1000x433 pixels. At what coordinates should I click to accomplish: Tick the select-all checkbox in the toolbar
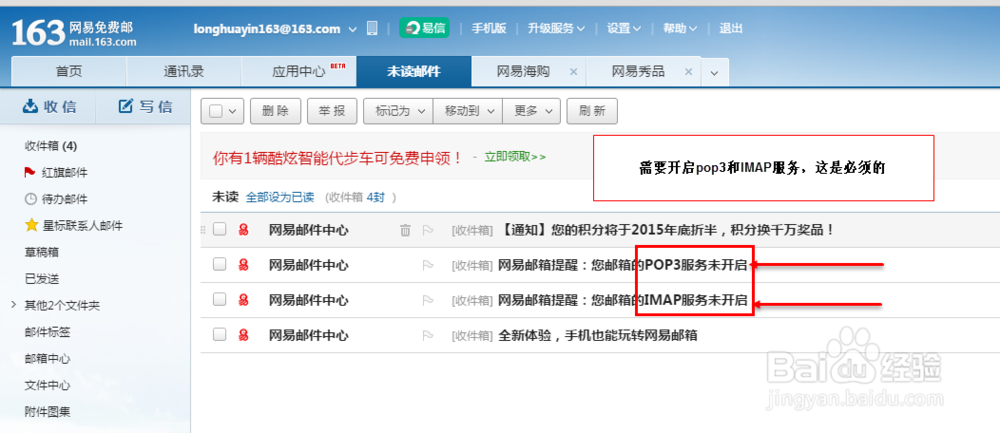pyautogui.click(x=216, y=111)
